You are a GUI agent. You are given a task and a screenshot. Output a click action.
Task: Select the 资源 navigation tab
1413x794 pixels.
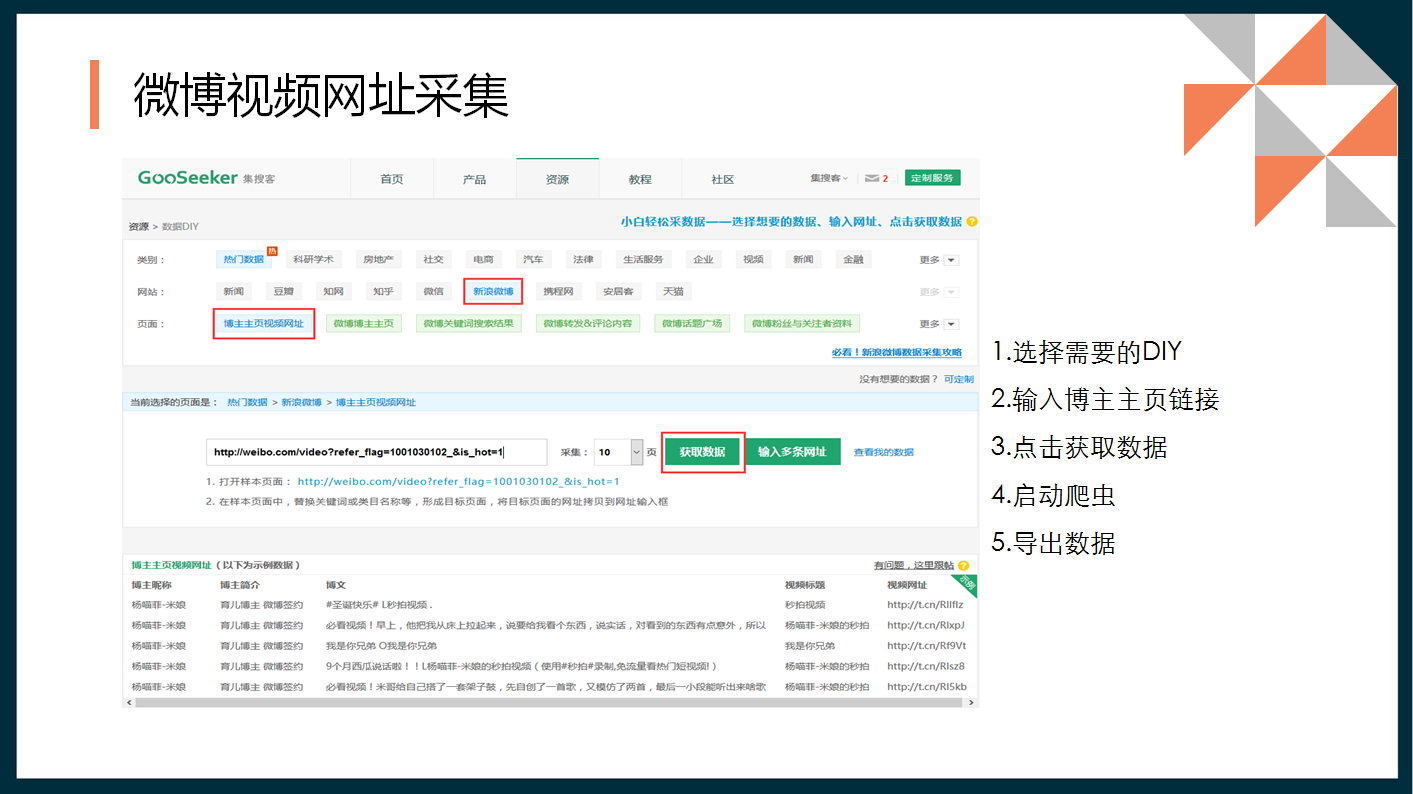coord(557,179)
